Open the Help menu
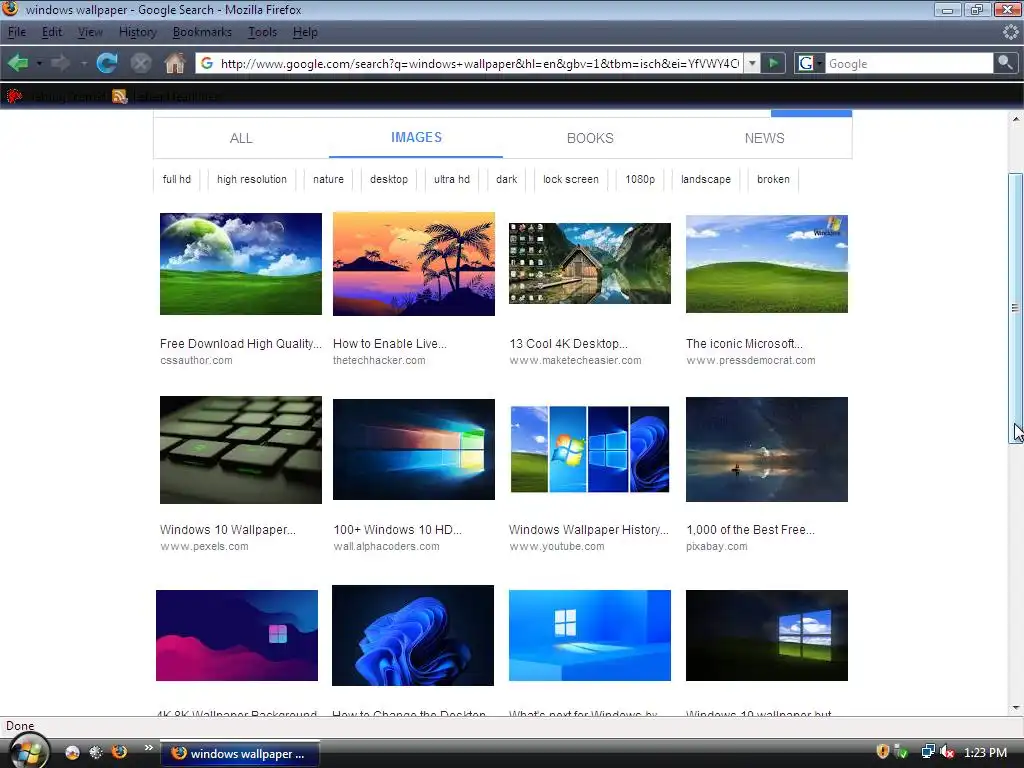1024x768 pixels. pyautogui.click(x=305, y=32)
